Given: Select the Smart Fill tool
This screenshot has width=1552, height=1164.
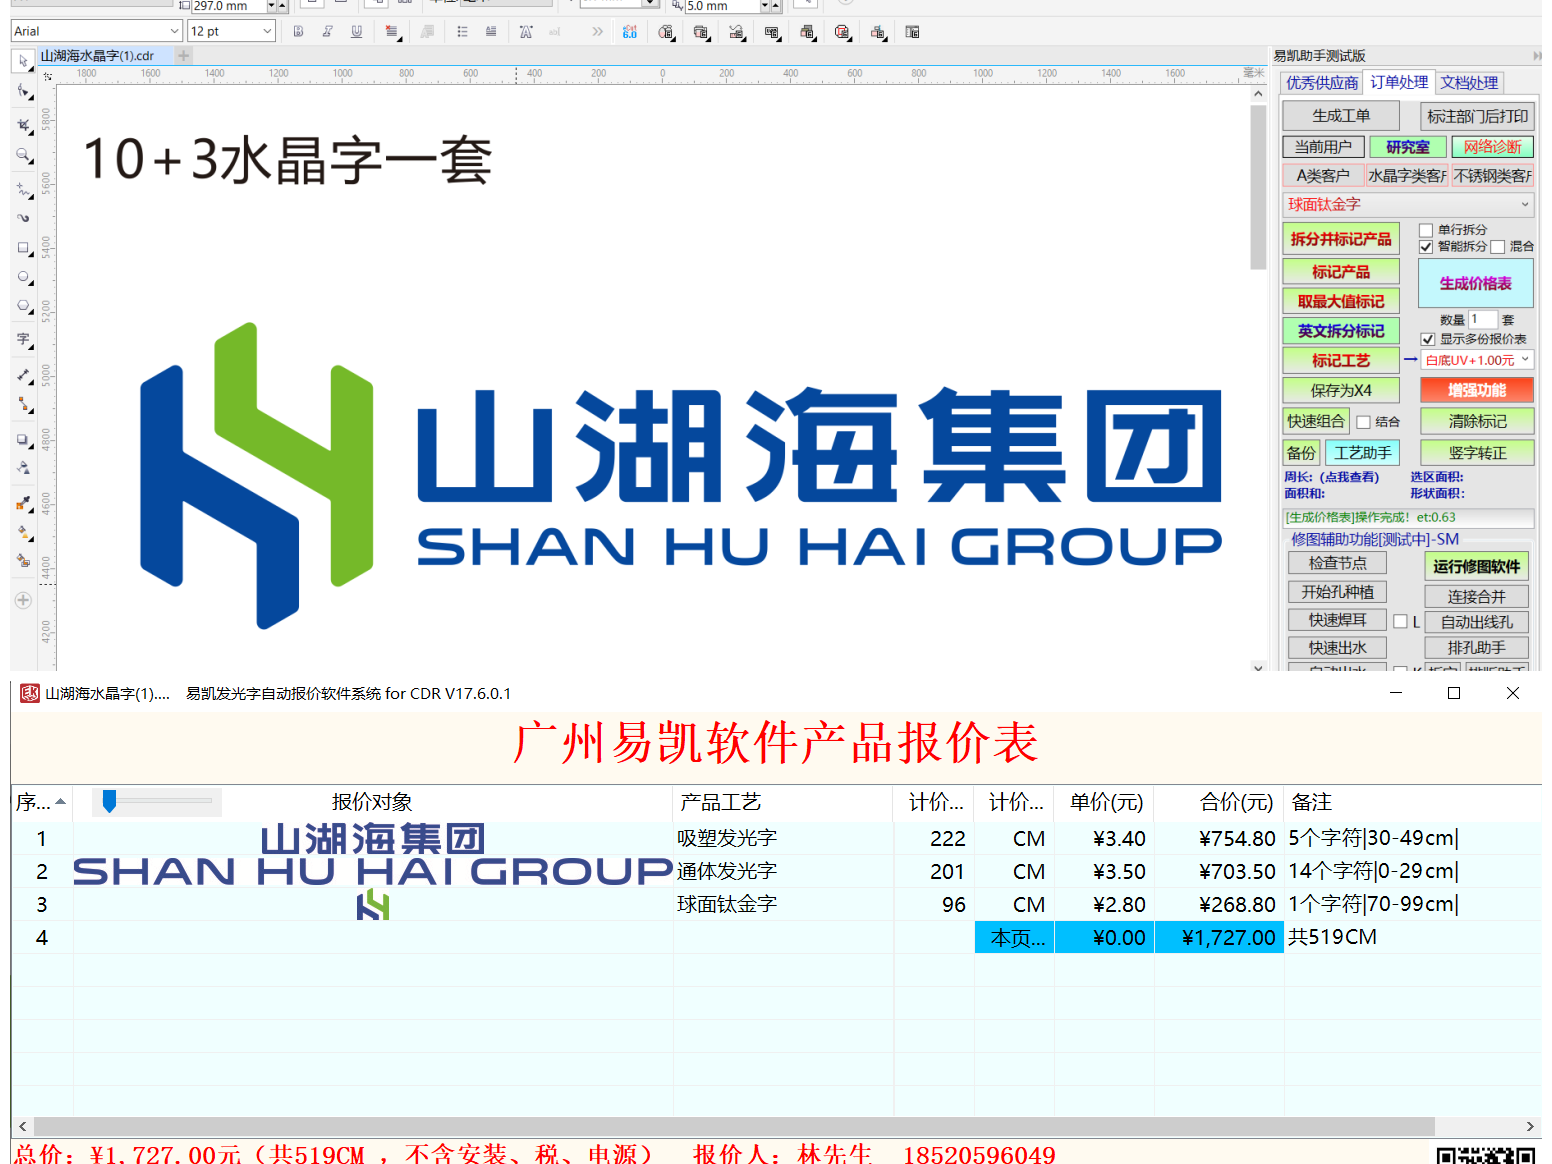Looking at the screenshot, I should (23, 561).
